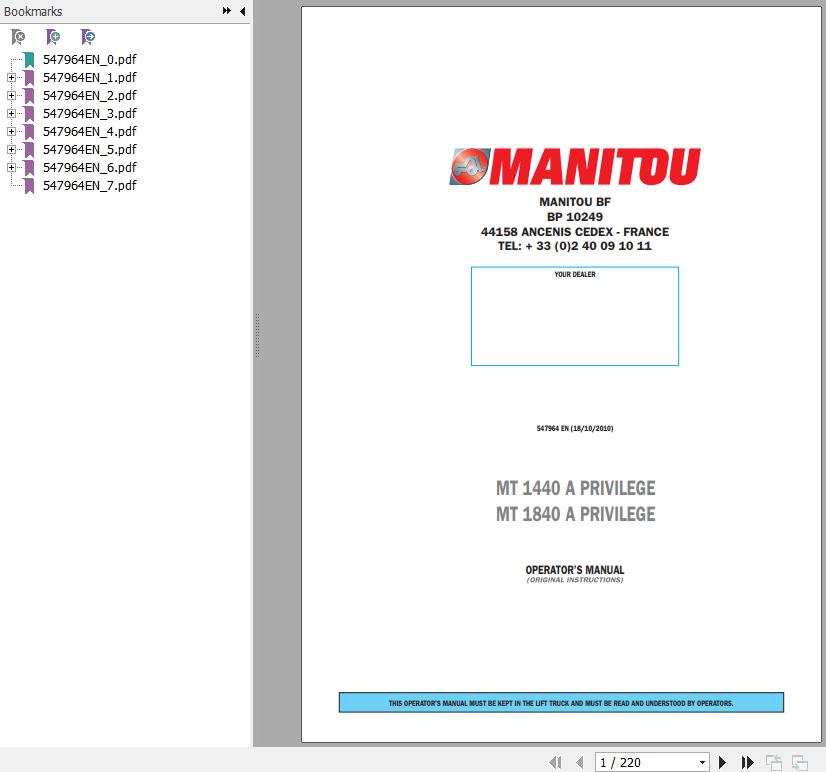Click the 44158 ANCENIS CEDEX - FRANCE address line
The width and height of the screenshot is (826, 772).
[x=575, y=232]
